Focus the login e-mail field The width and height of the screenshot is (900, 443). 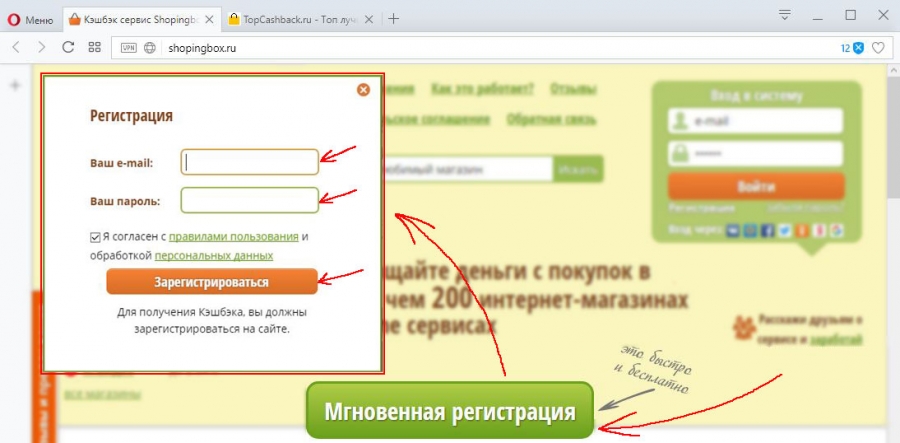[756, 121]
